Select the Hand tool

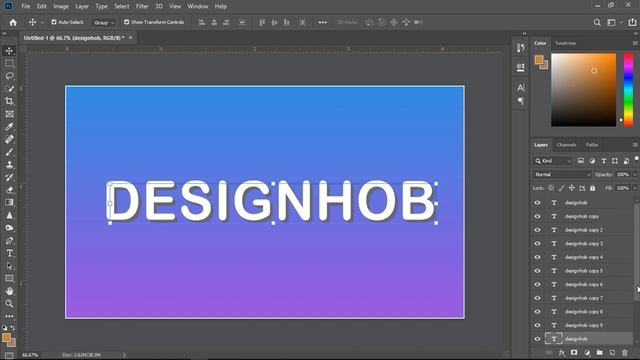pyautogui.click(x=9, y=291)
